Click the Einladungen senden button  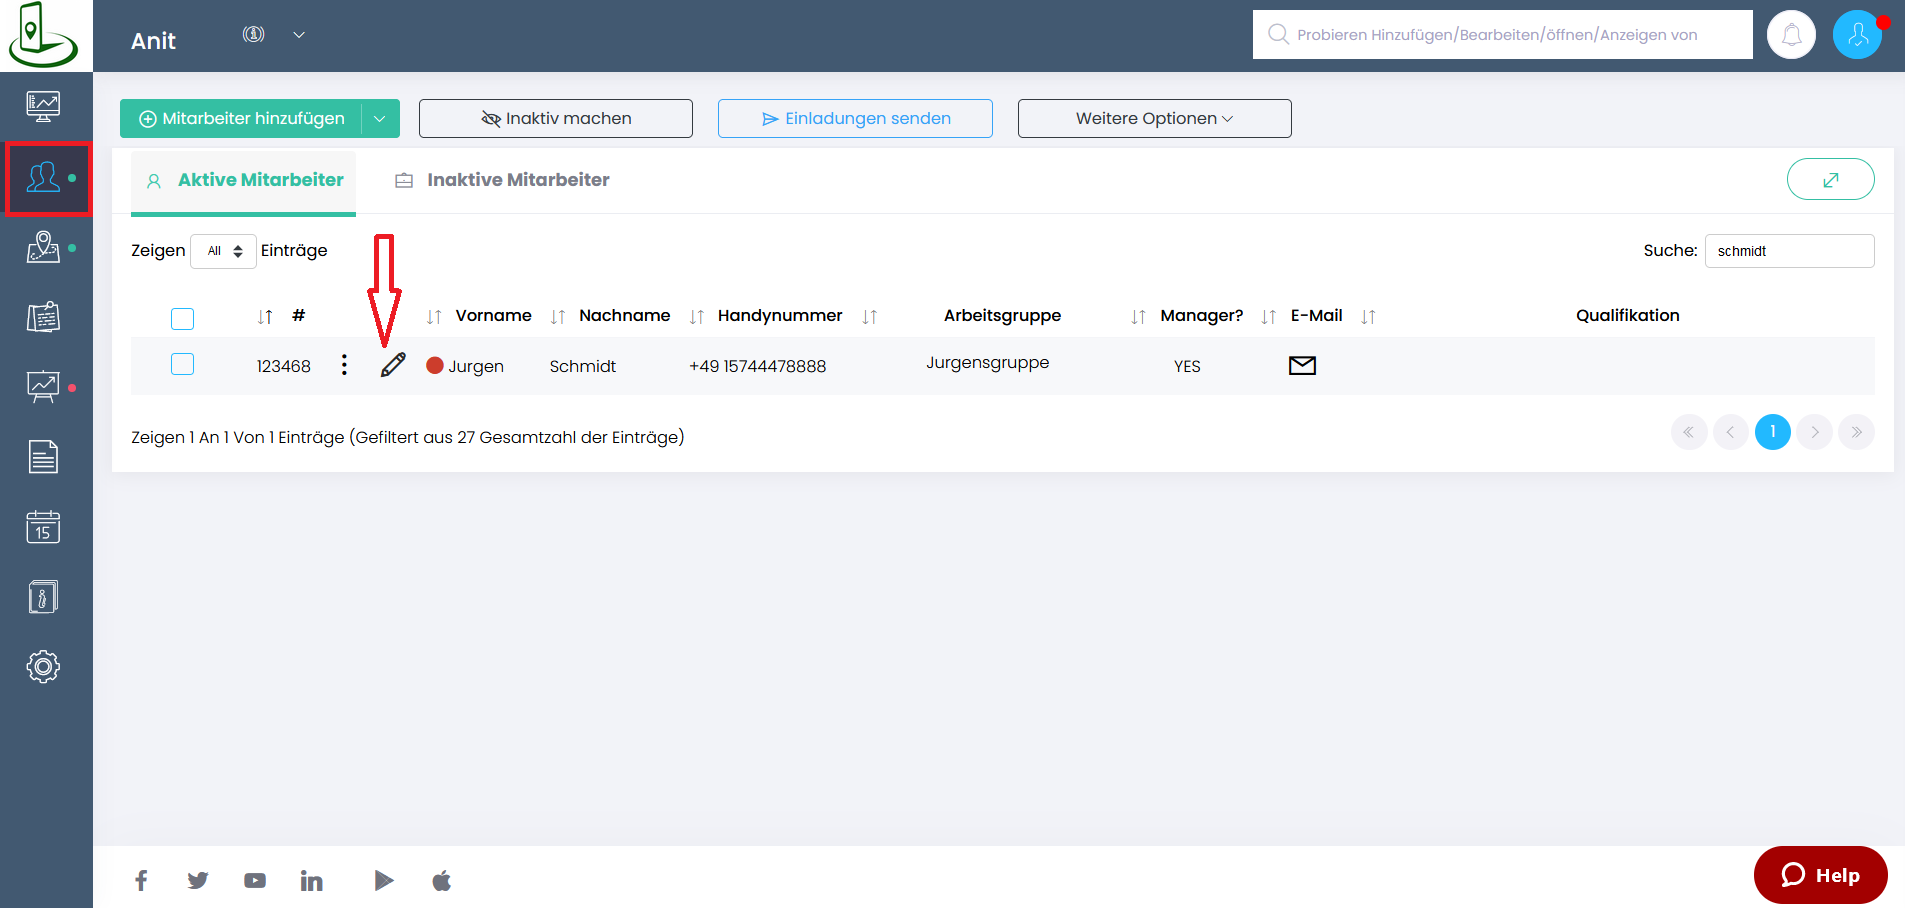[x=855, y=119]
